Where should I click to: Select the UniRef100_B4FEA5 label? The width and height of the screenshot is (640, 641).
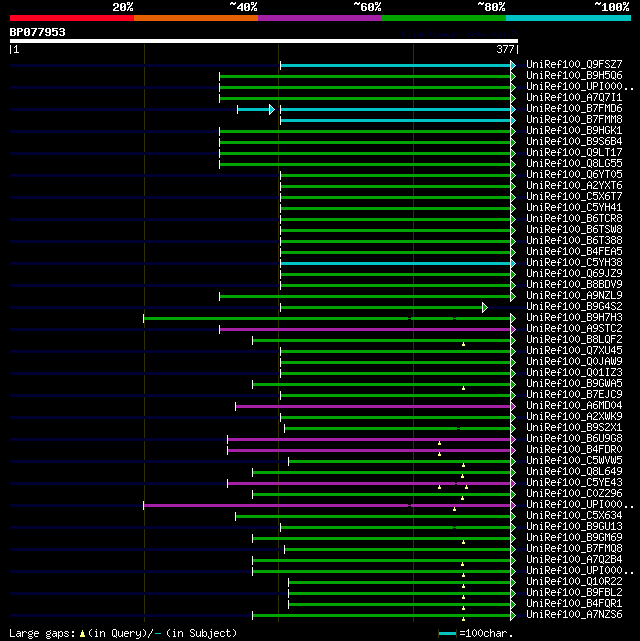(574, 252)
